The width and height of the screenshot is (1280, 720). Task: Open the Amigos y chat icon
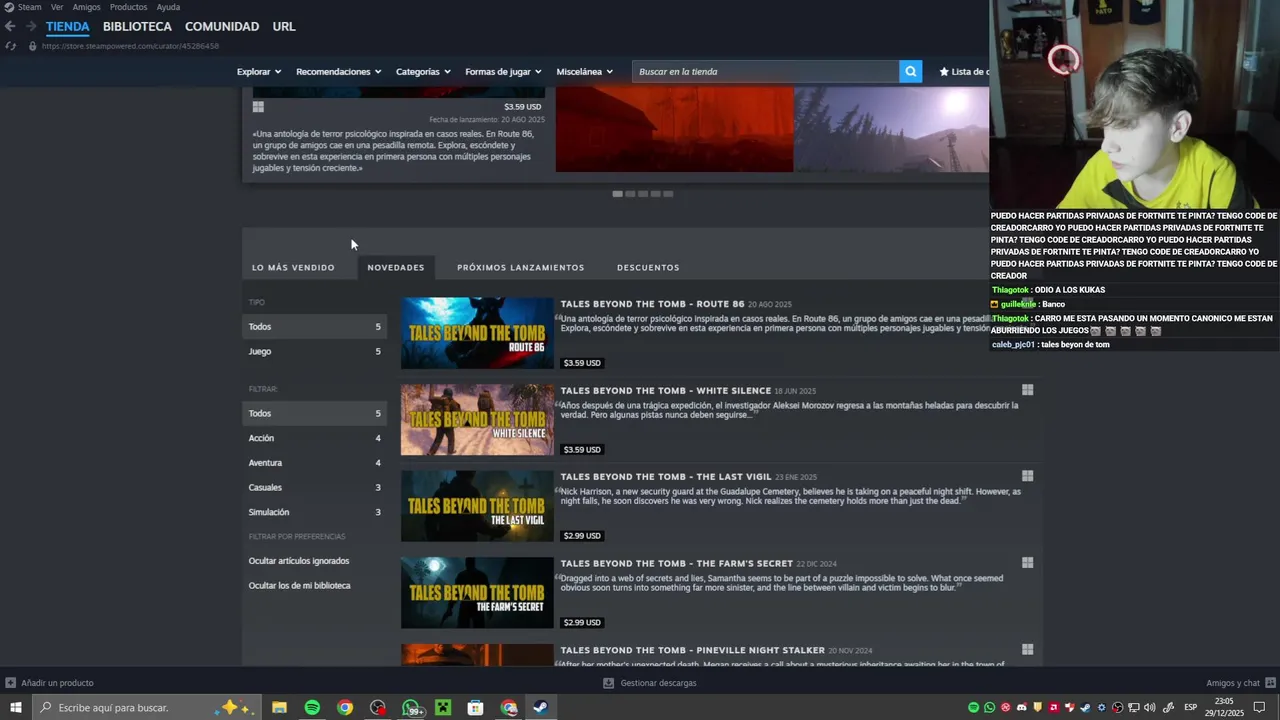point(1270,683)
